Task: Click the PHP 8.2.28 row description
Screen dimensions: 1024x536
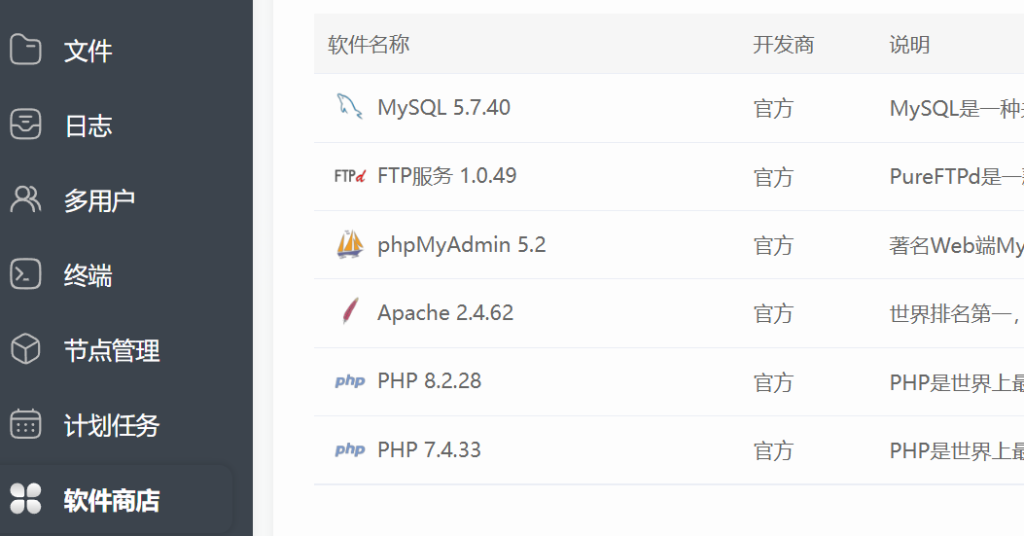Action: [x=957, y=382]
